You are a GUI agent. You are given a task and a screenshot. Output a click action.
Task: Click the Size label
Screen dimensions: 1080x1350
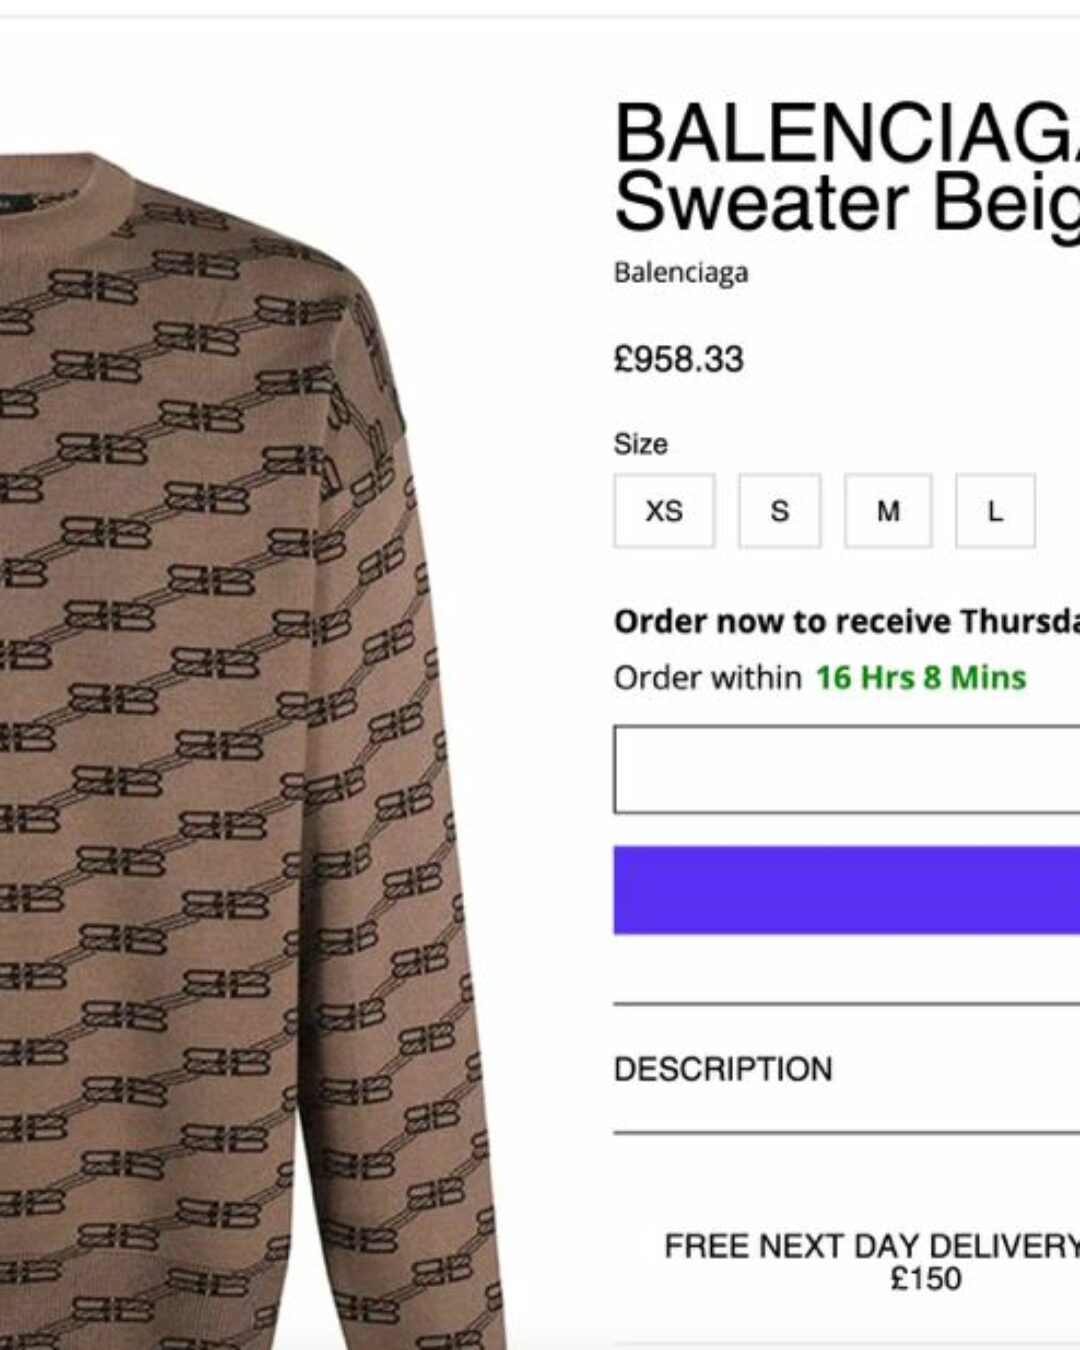(641, 444)
